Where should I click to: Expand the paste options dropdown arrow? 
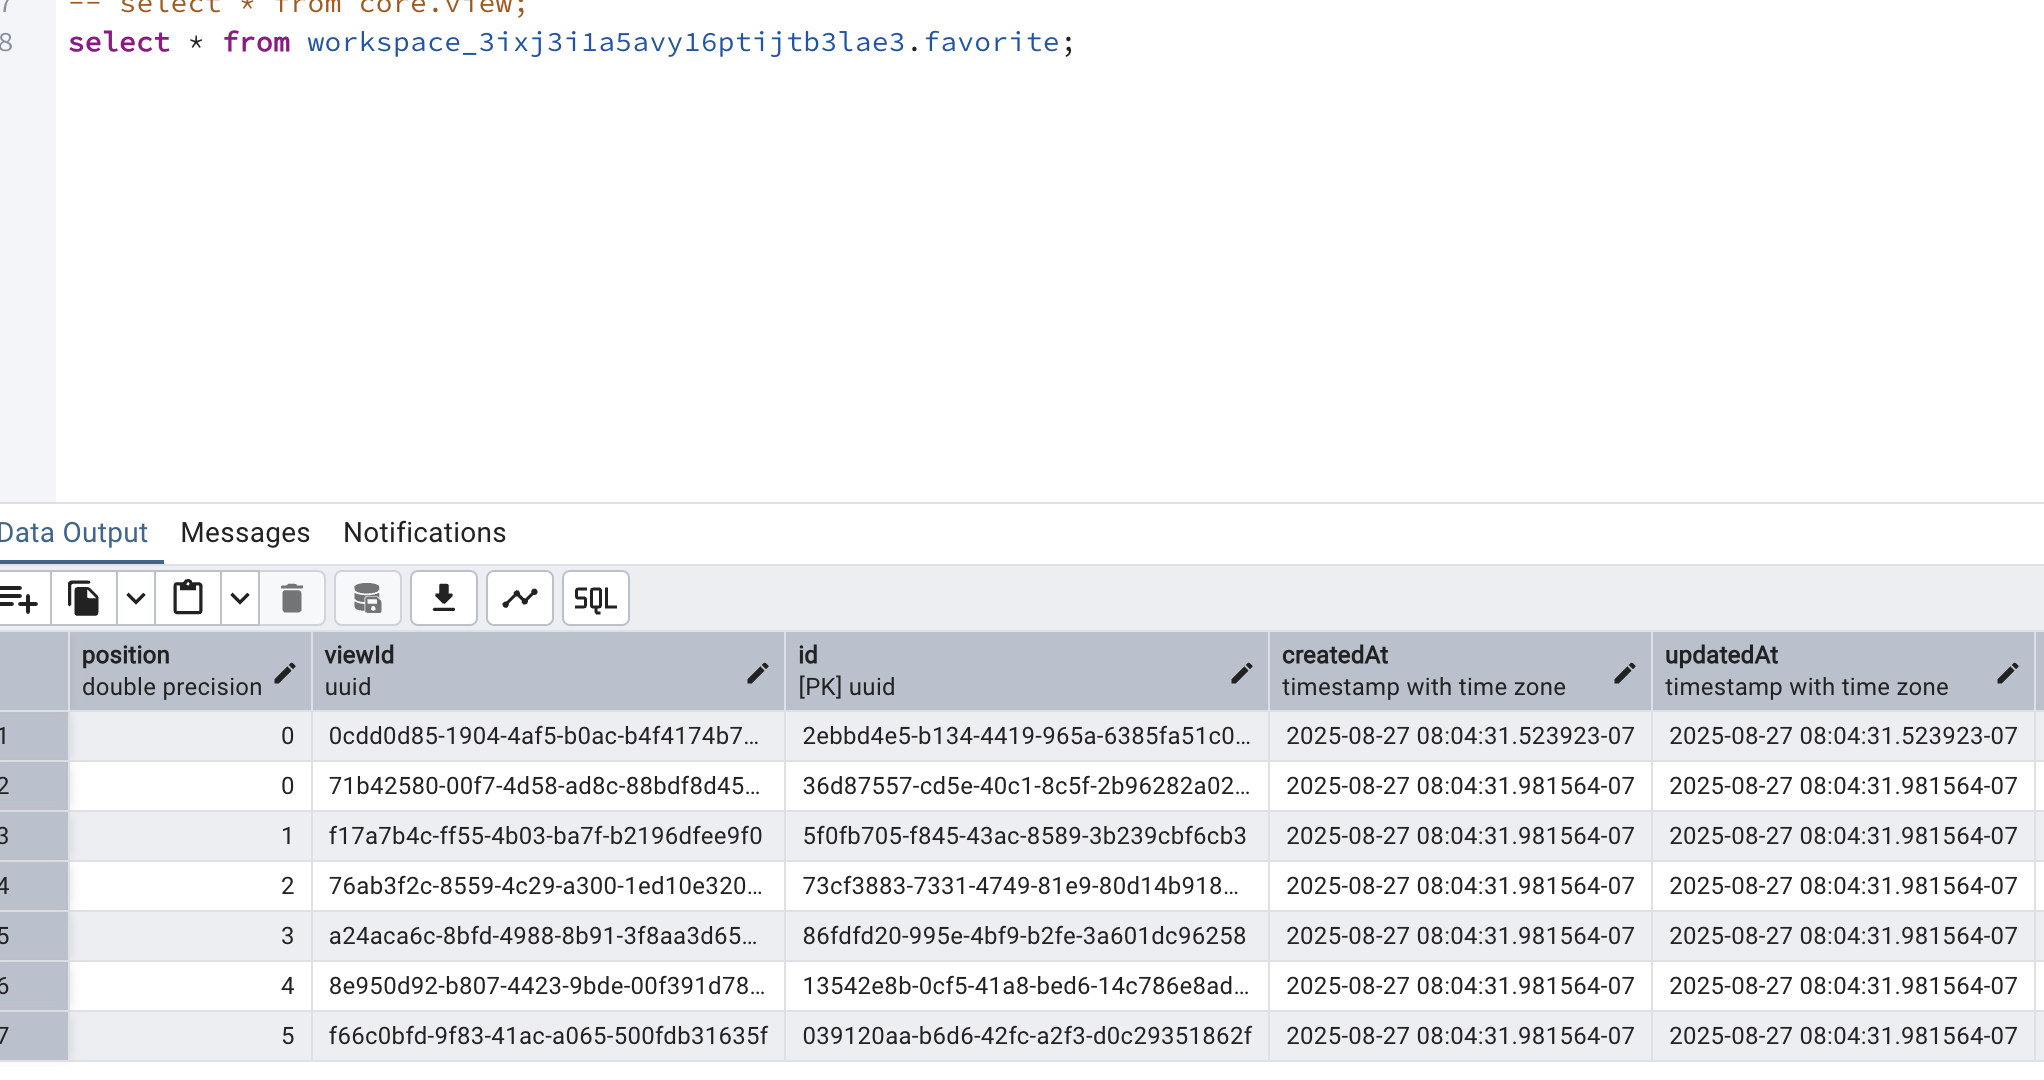pos(240,599)
